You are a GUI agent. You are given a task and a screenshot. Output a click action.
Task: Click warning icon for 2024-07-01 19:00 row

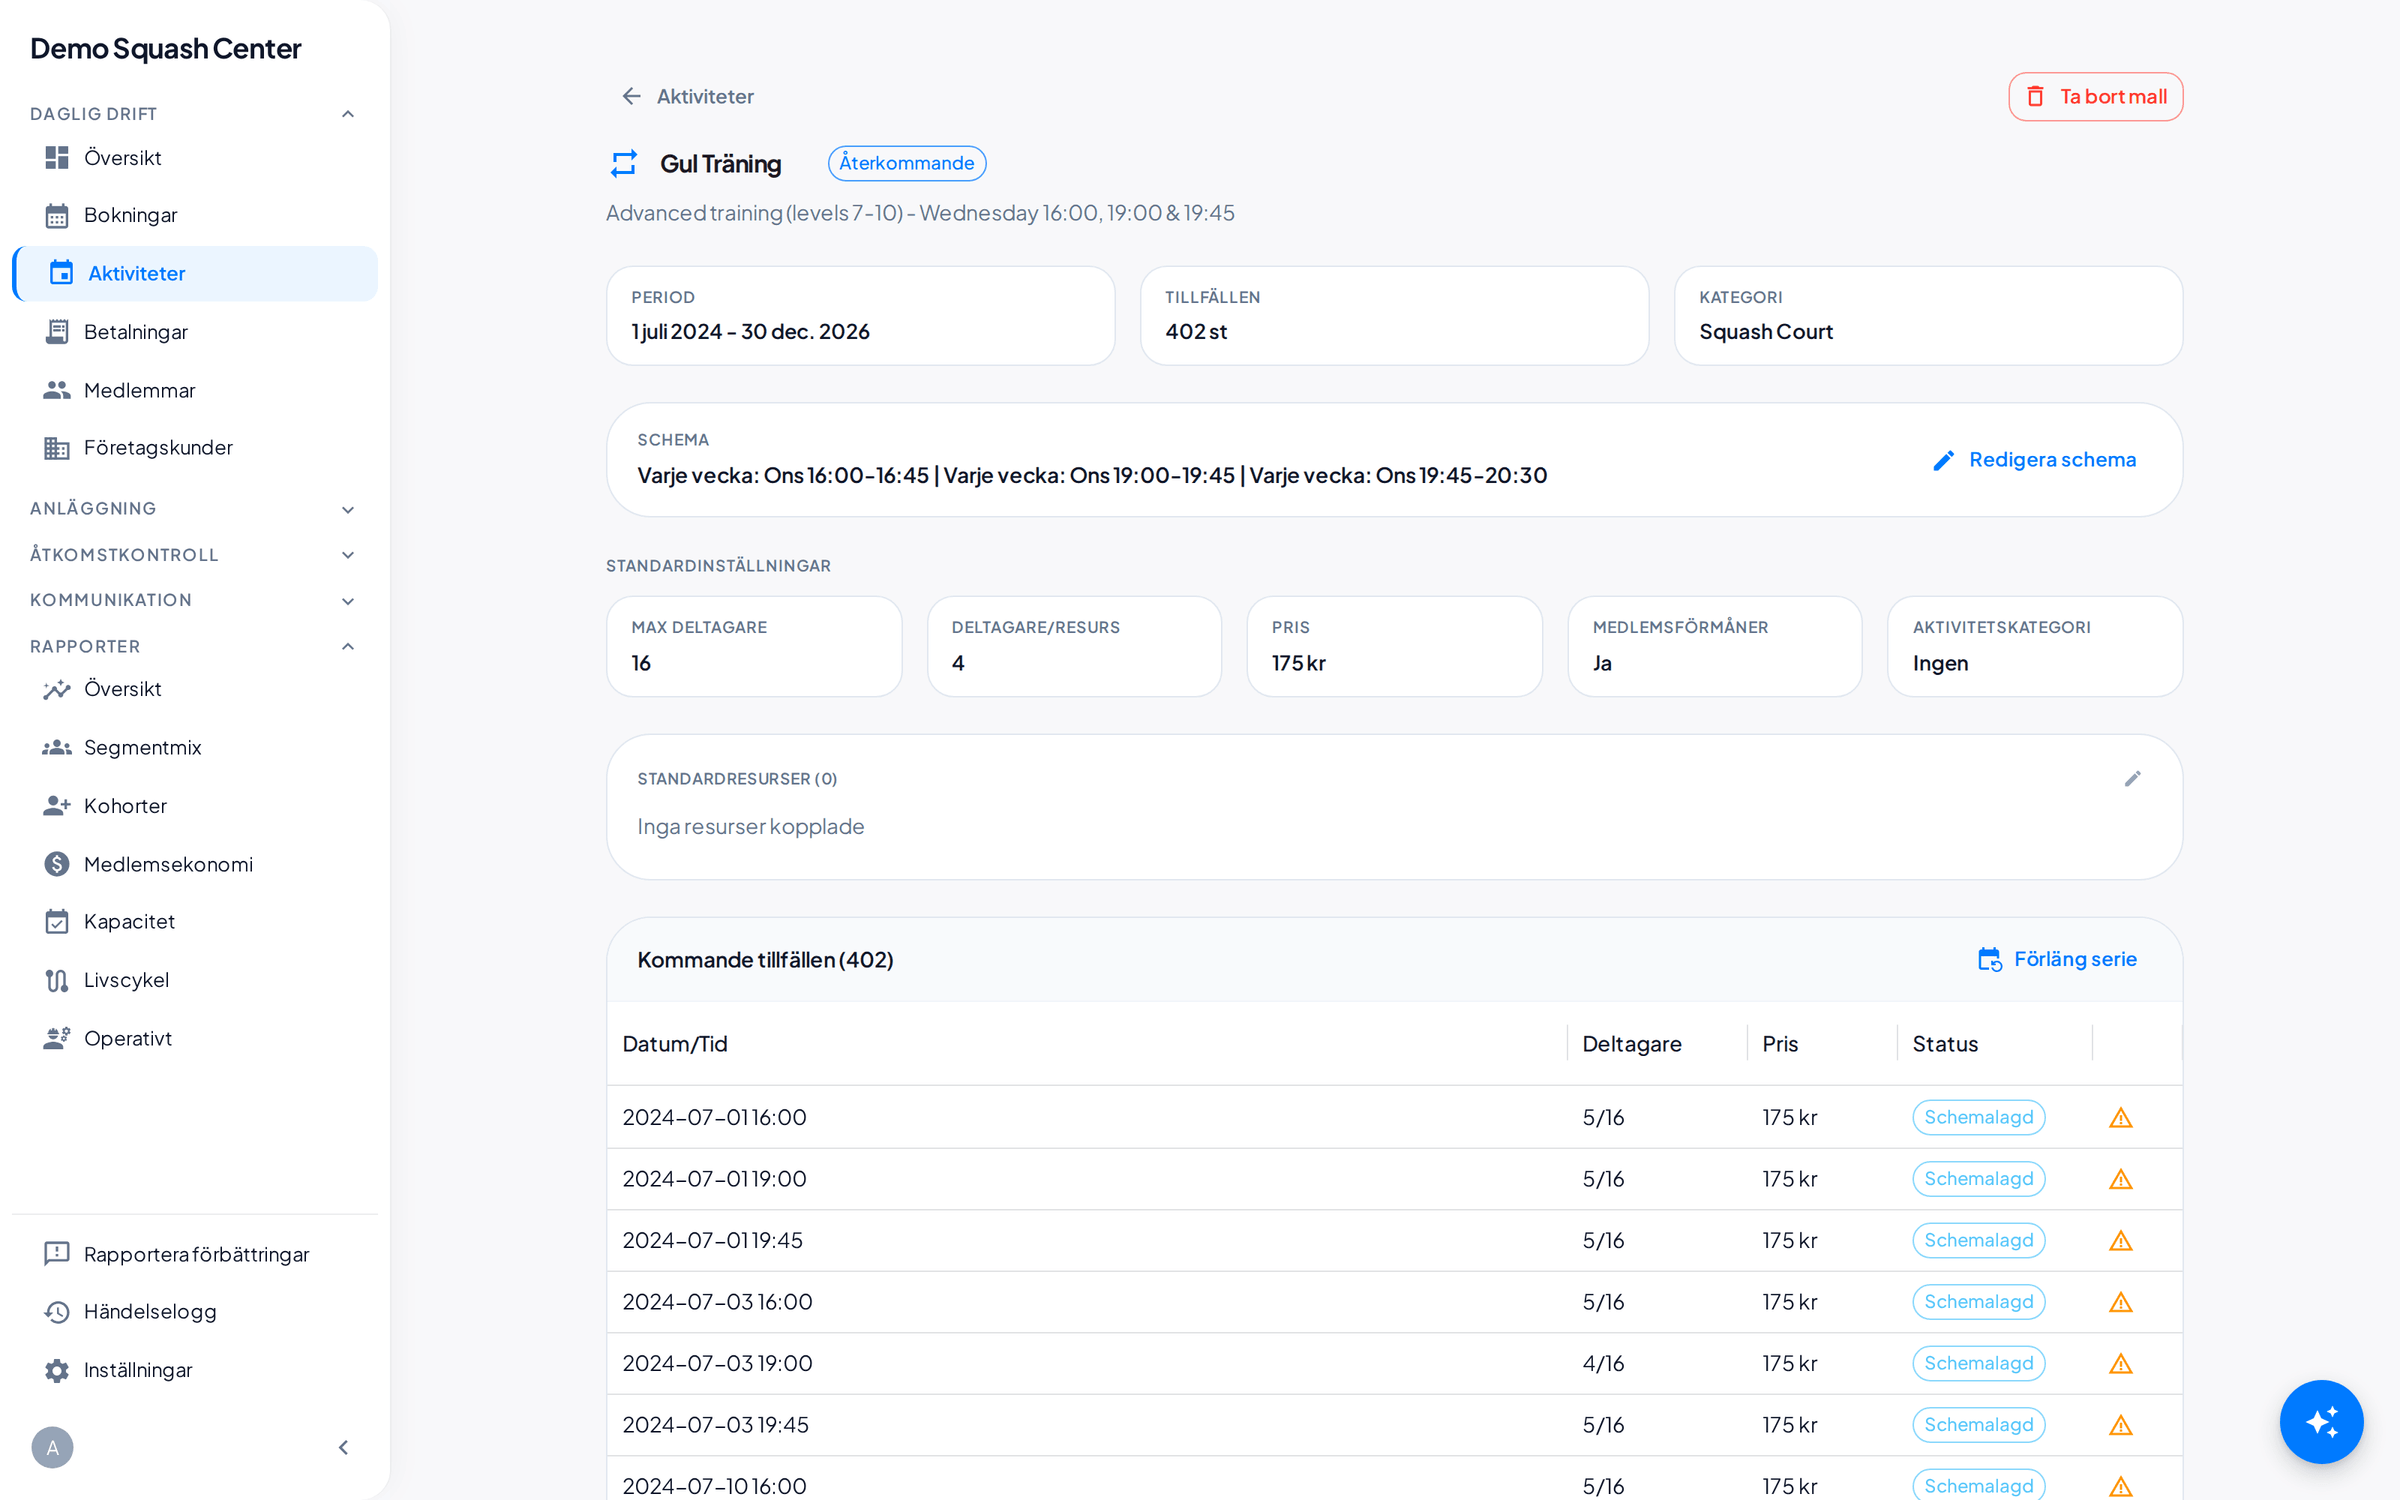[x=2120, y=1179]
